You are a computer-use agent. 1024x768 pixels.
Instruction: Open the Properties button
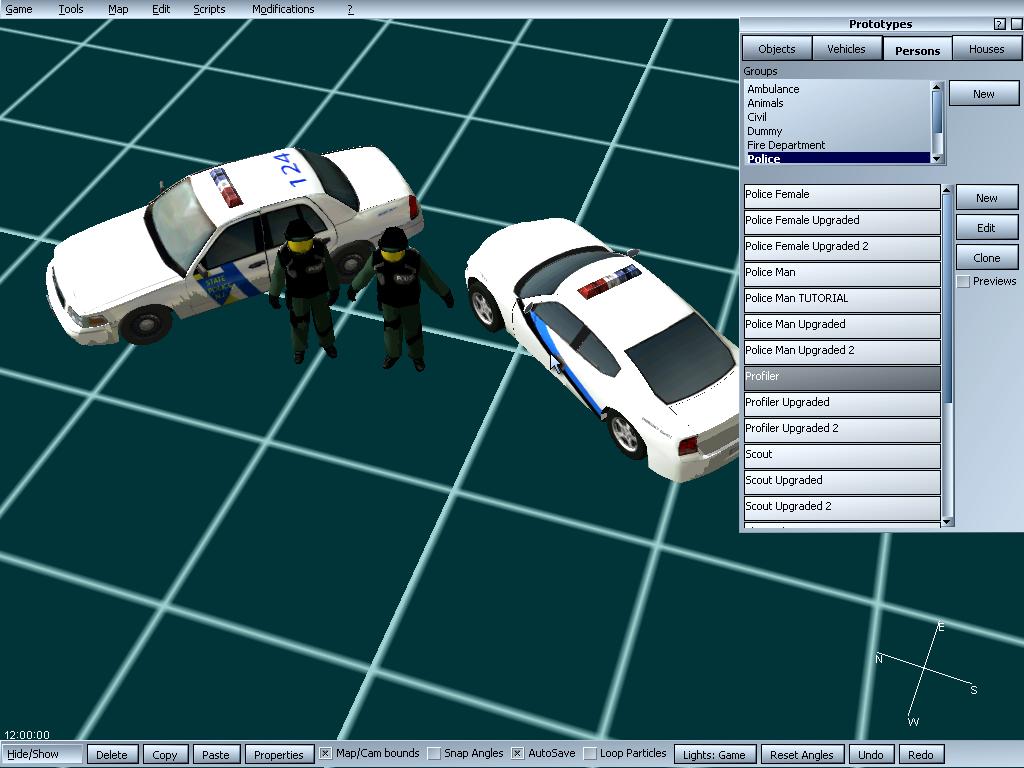279,755
